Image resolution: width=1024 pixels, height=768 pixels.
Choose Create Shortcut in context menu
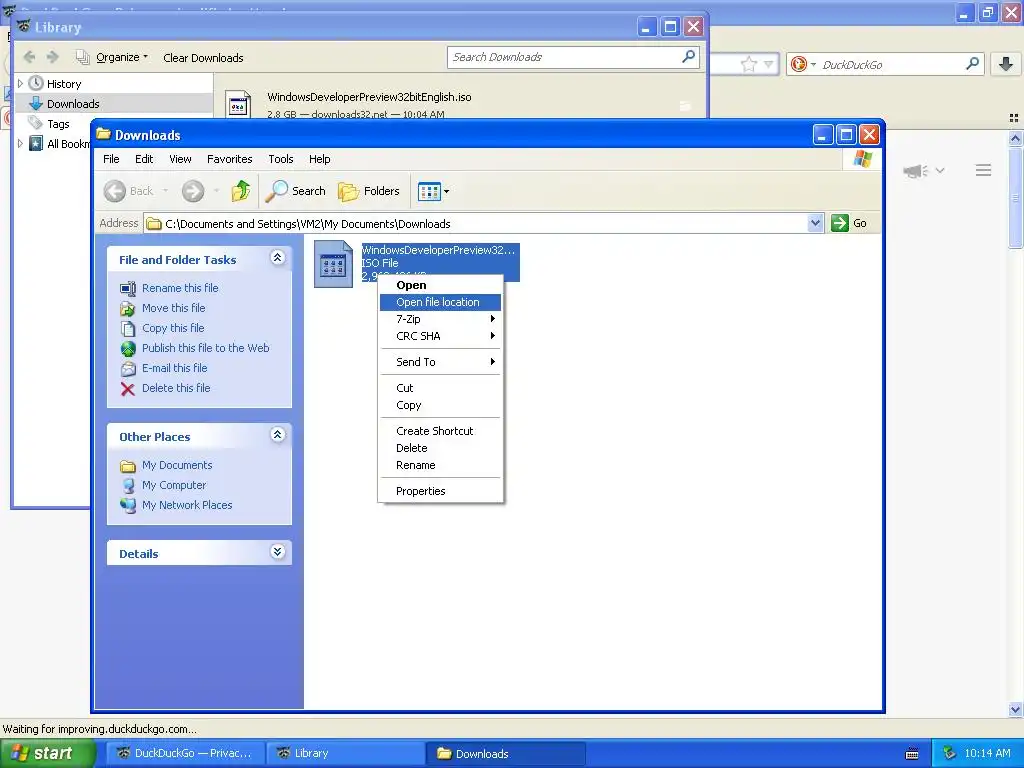(x=440, y=431)
